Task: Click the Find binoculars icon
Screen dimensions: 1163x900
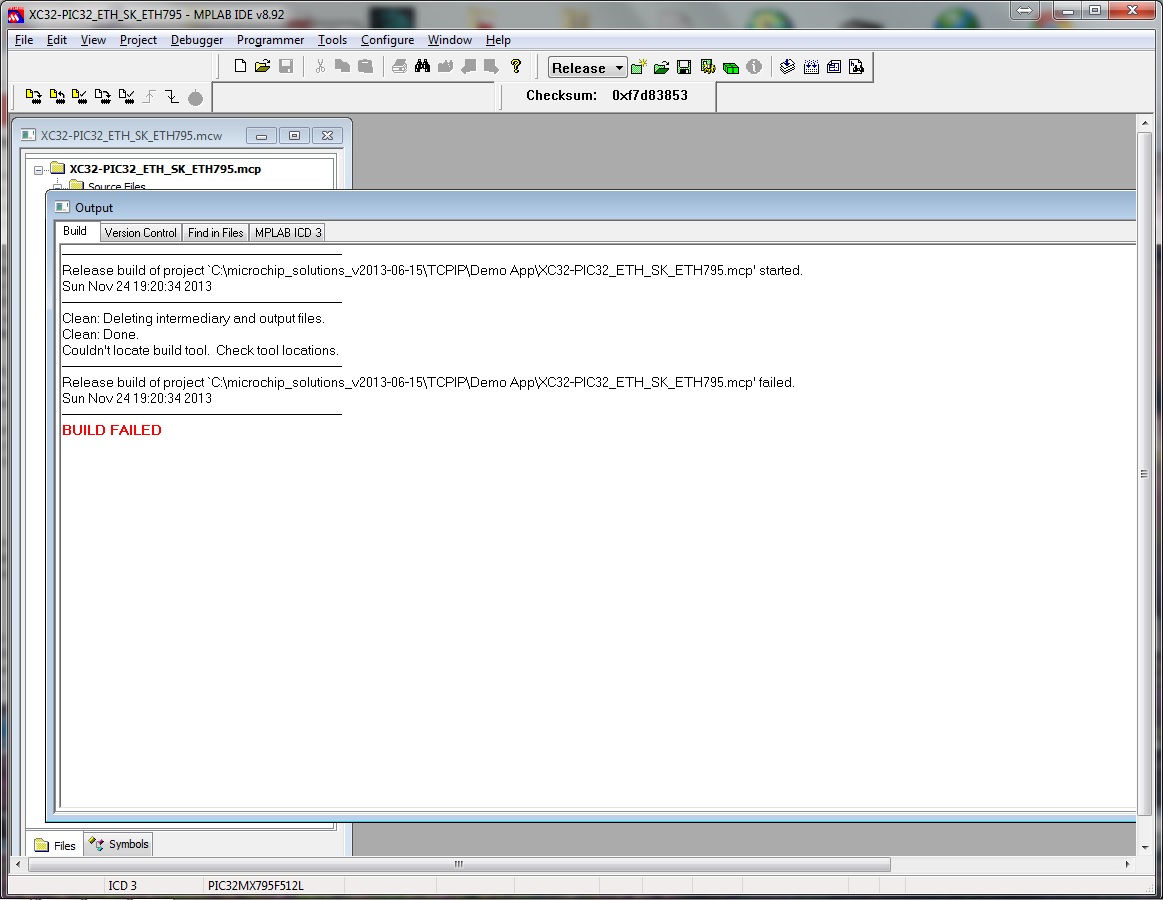Action: coord(422,66)
